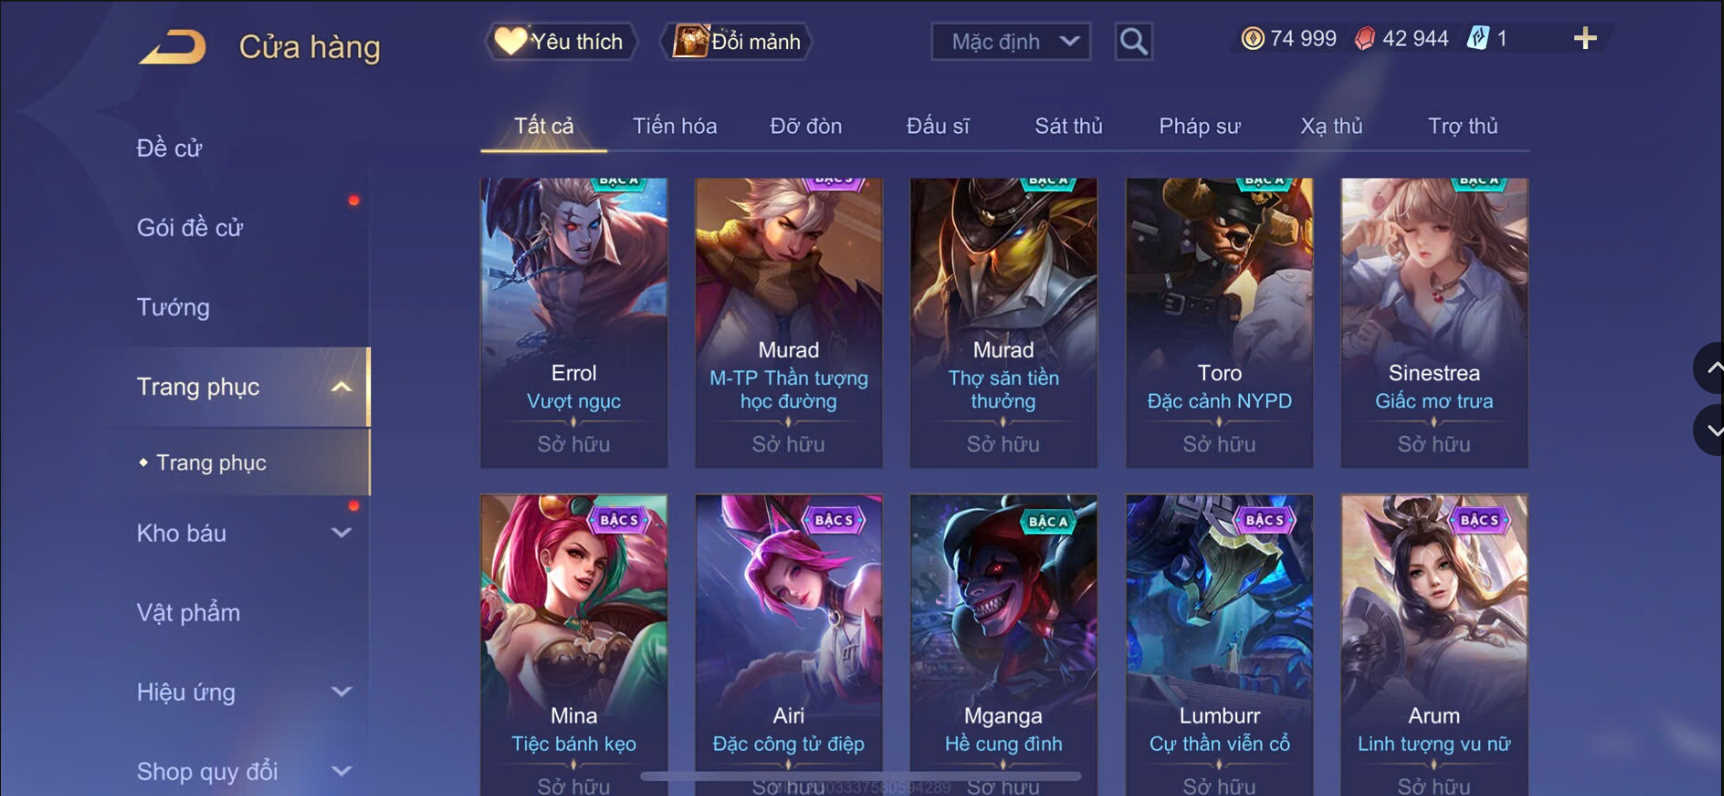1724x796 pixels.
Task: Click the red ruby currency icon
Action: [x=1364, y=39]
